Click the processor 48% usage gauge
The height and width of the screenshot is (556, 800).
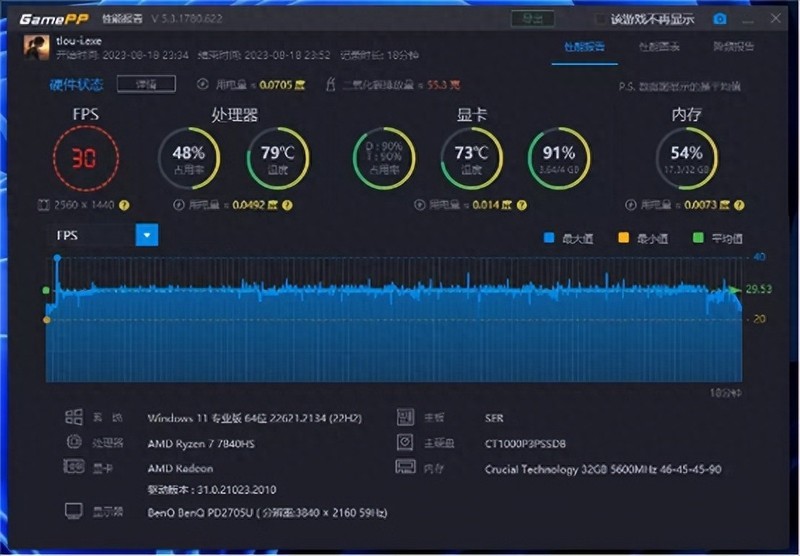tap(189, 158)
